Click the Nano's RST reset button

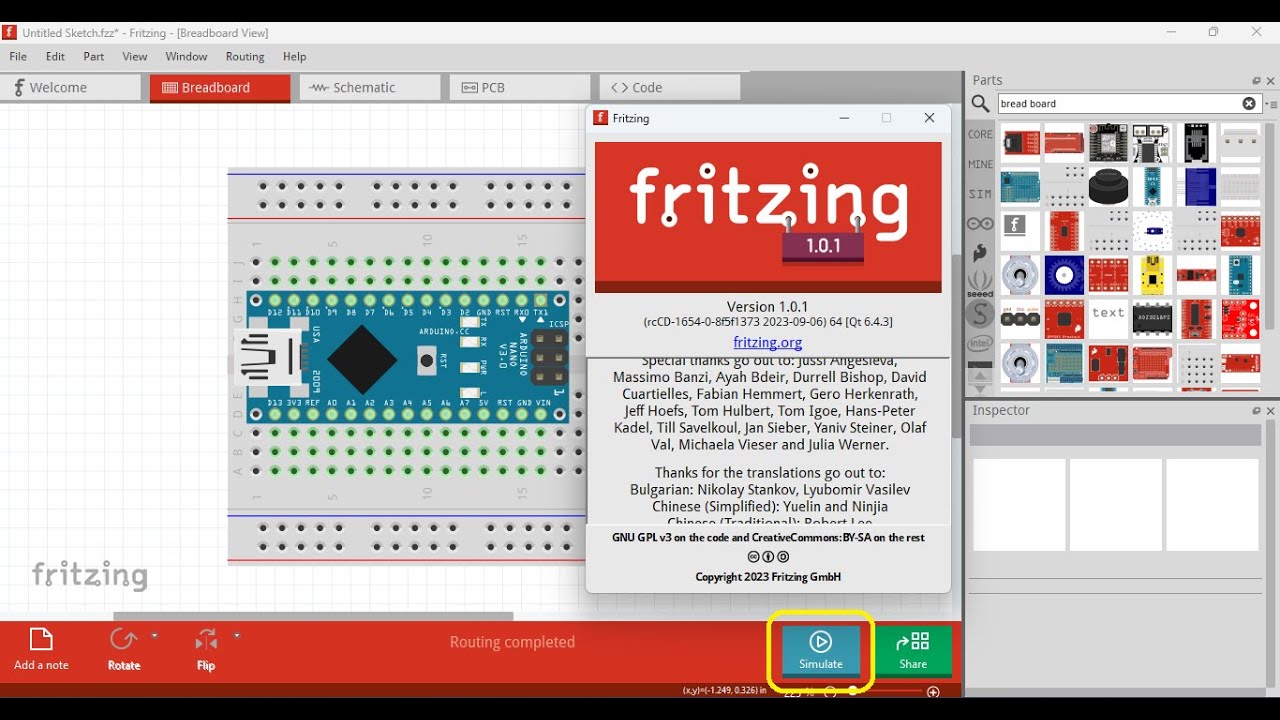(427, 359)
